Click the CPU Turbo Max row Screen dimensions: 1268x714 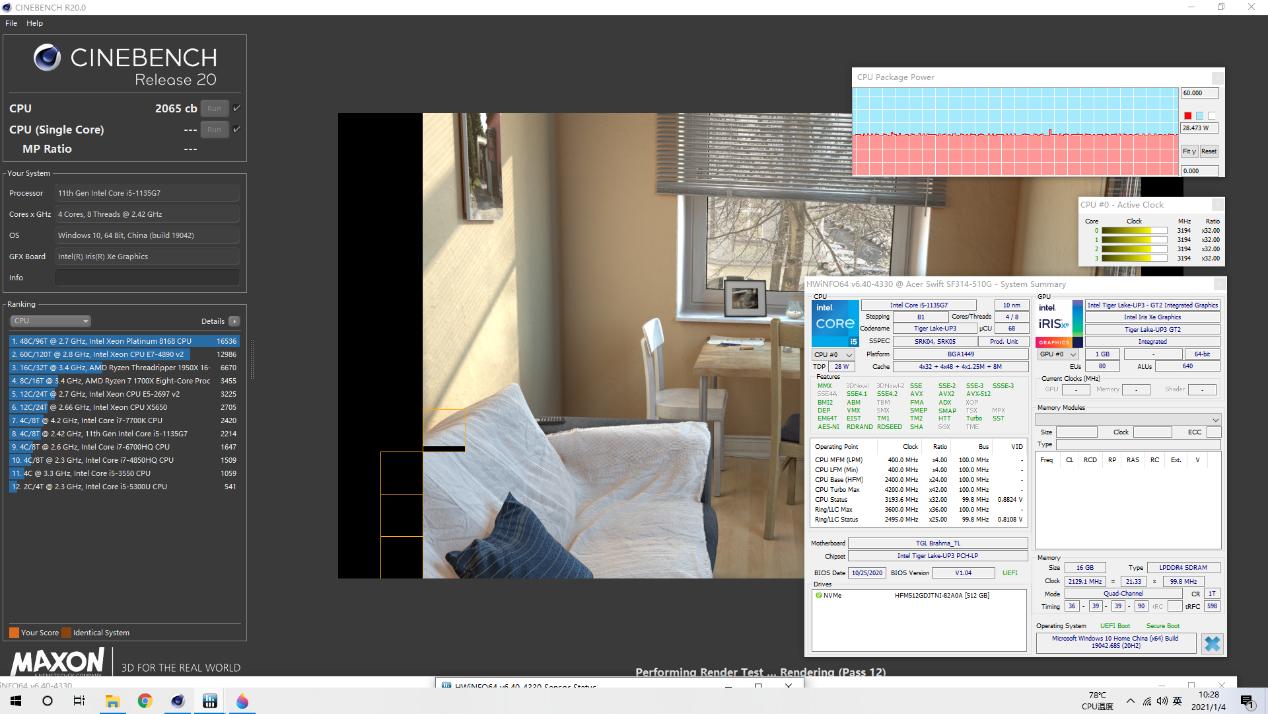(x=919, y=489)
